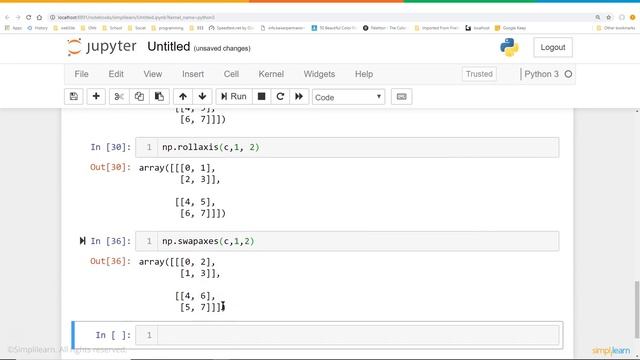This screenshot has width=640, height=360.
Task: Open the Social bookmarks folder
Action: pyautogui.click(x=137, y=28)
